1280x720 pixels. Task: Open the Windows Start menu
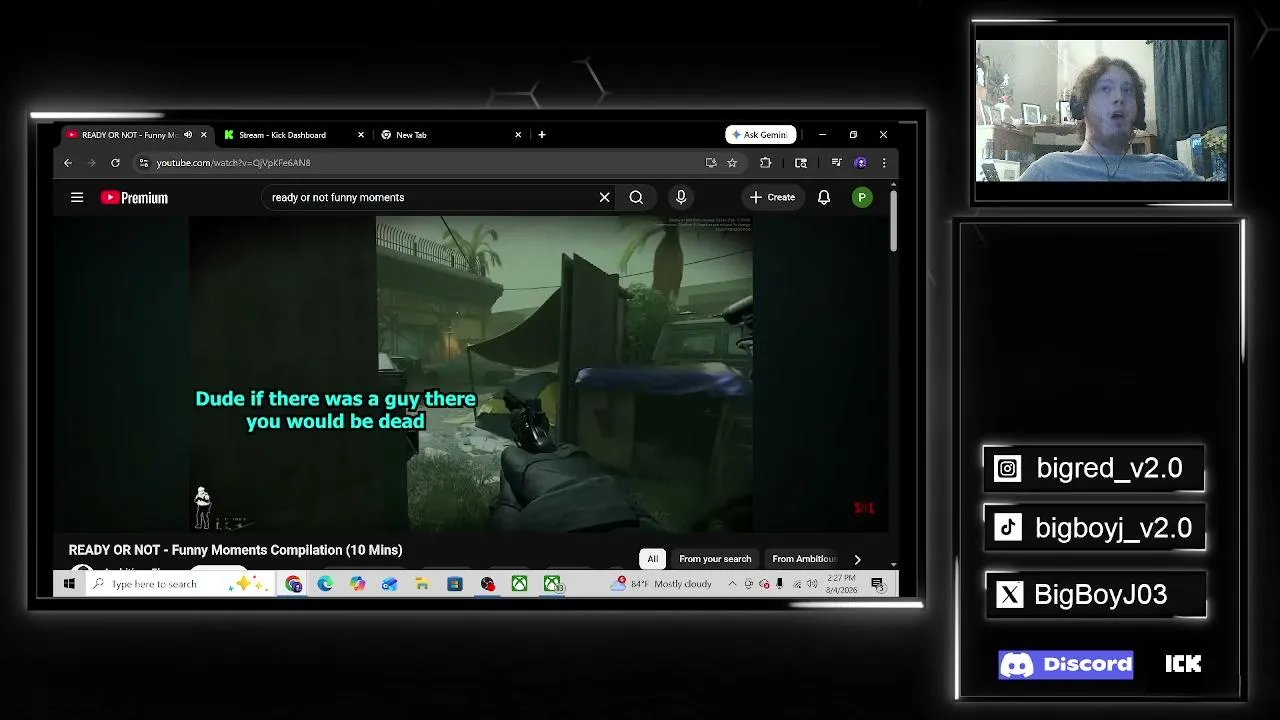69,584
